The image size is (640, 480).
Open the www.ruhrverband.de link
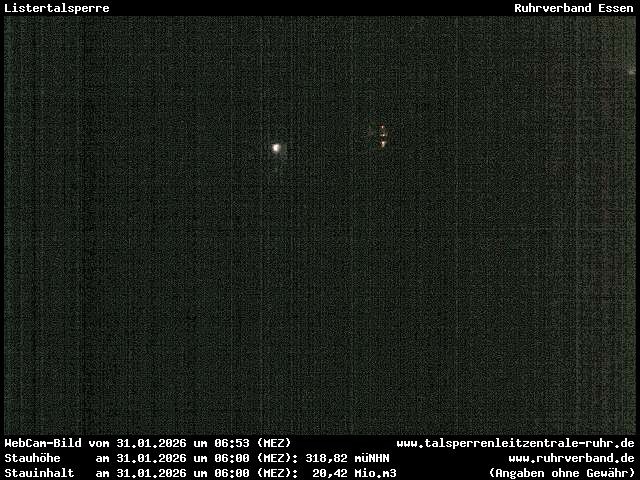571,458
